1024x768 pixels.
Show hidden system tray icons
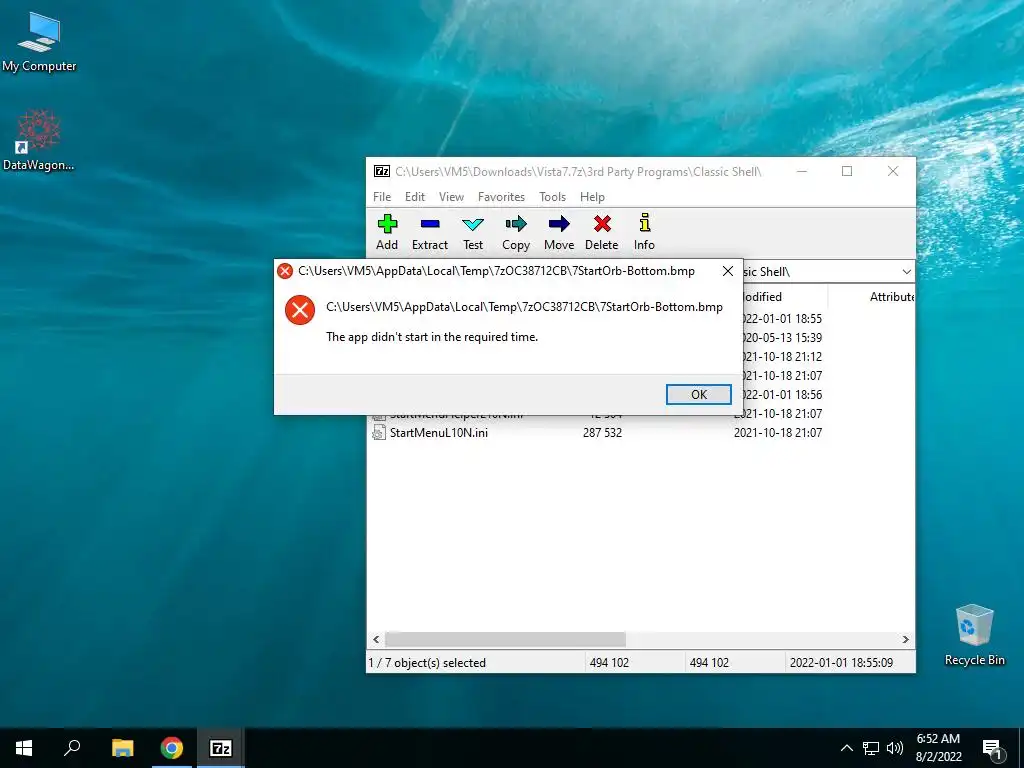[x=846, y=748]
